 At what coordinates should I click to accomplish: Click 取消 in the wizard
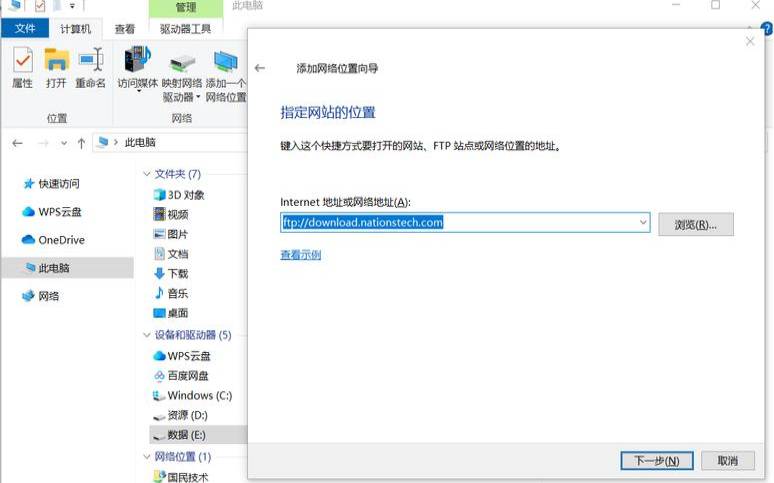coord(728,461)
